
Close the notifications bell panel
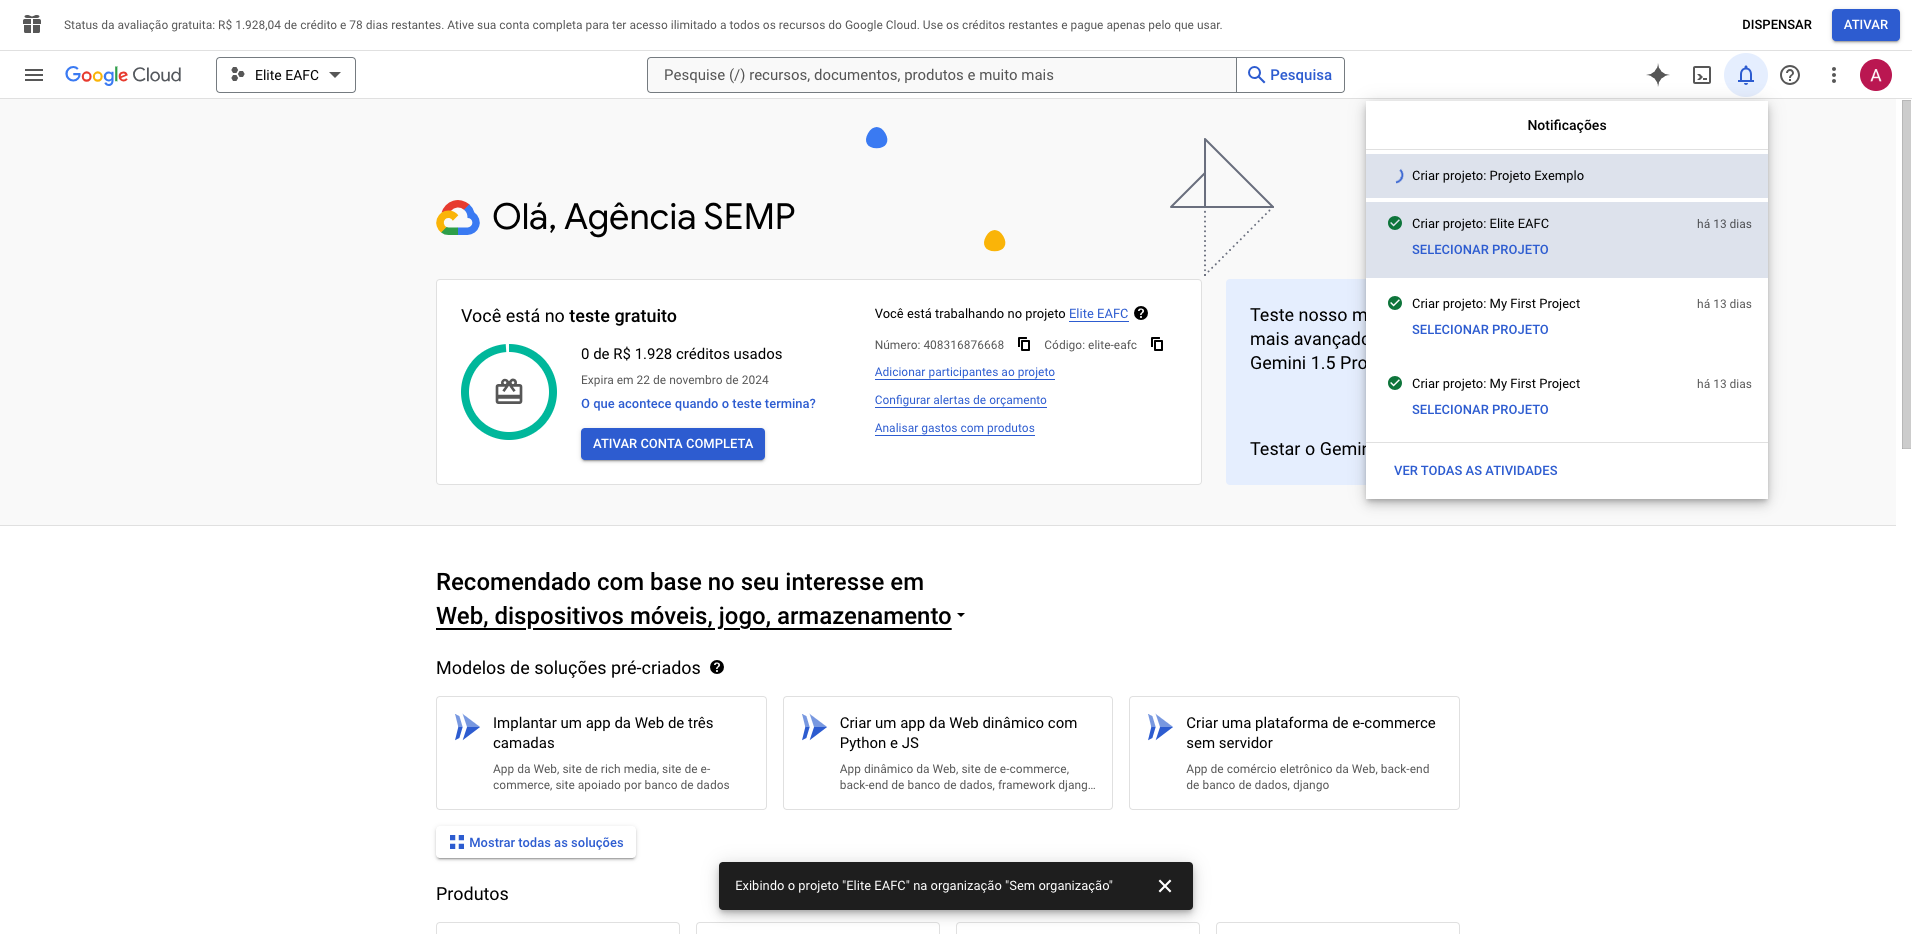pyautogui.click(x=1746, y=75)
